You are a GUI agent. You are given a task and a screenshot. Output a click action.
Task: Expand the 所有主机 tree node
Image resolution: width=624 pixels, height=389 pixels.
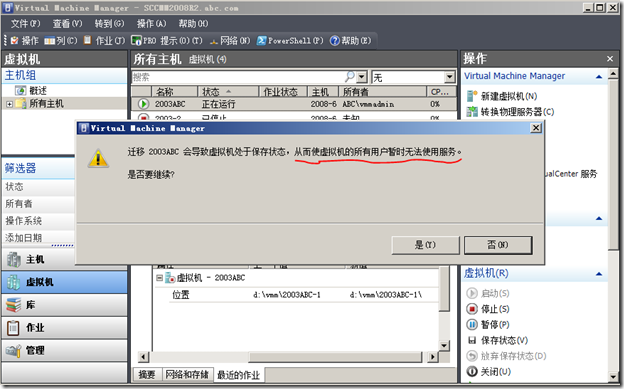9,104
